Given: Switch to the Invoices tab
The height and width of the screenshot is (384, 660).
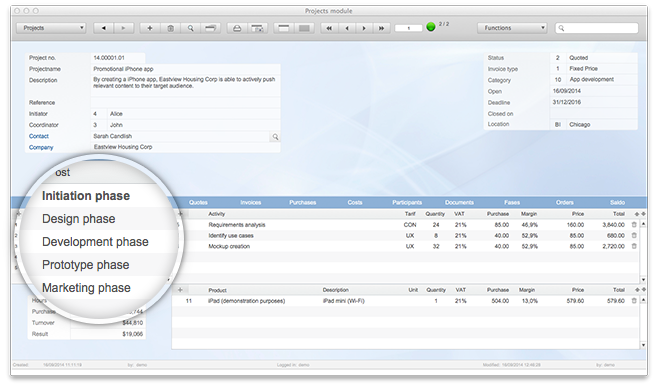Looking at the screenshot, I should click(250, 203).
